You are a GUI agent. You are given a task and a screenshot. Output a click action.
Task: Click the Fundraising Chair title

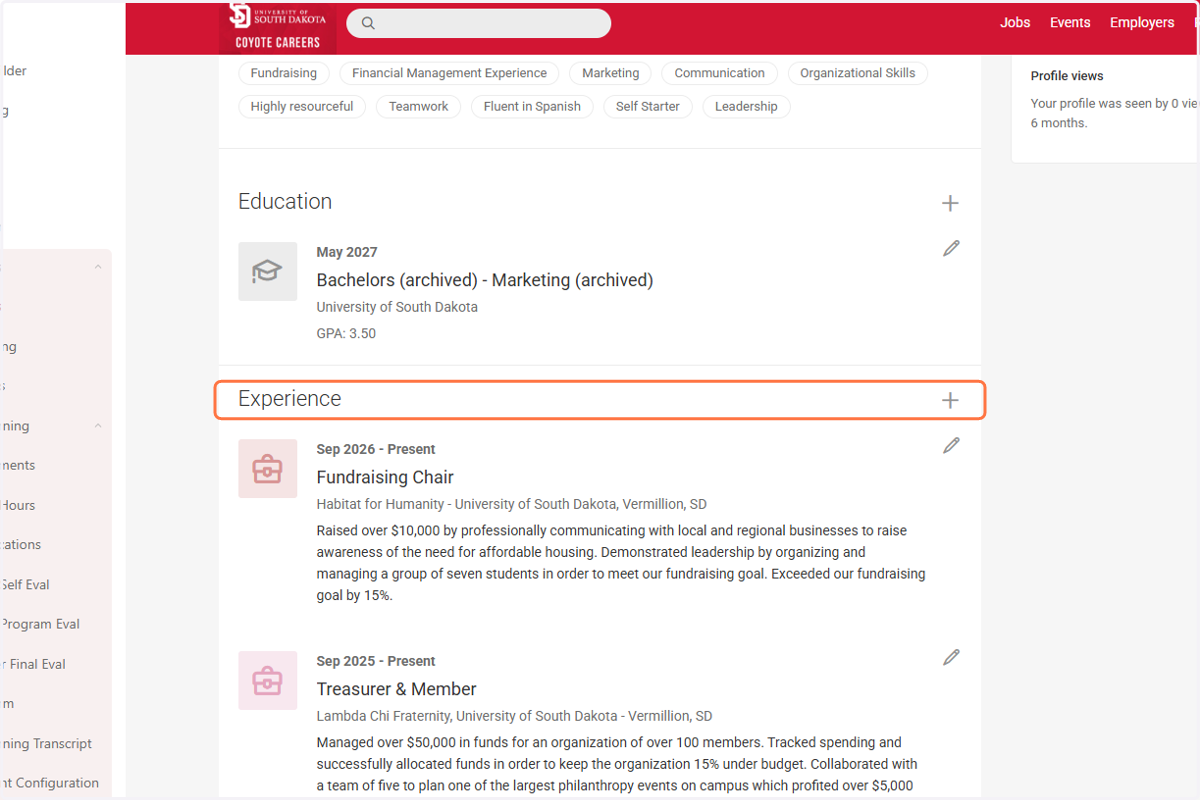click(385, 477)
